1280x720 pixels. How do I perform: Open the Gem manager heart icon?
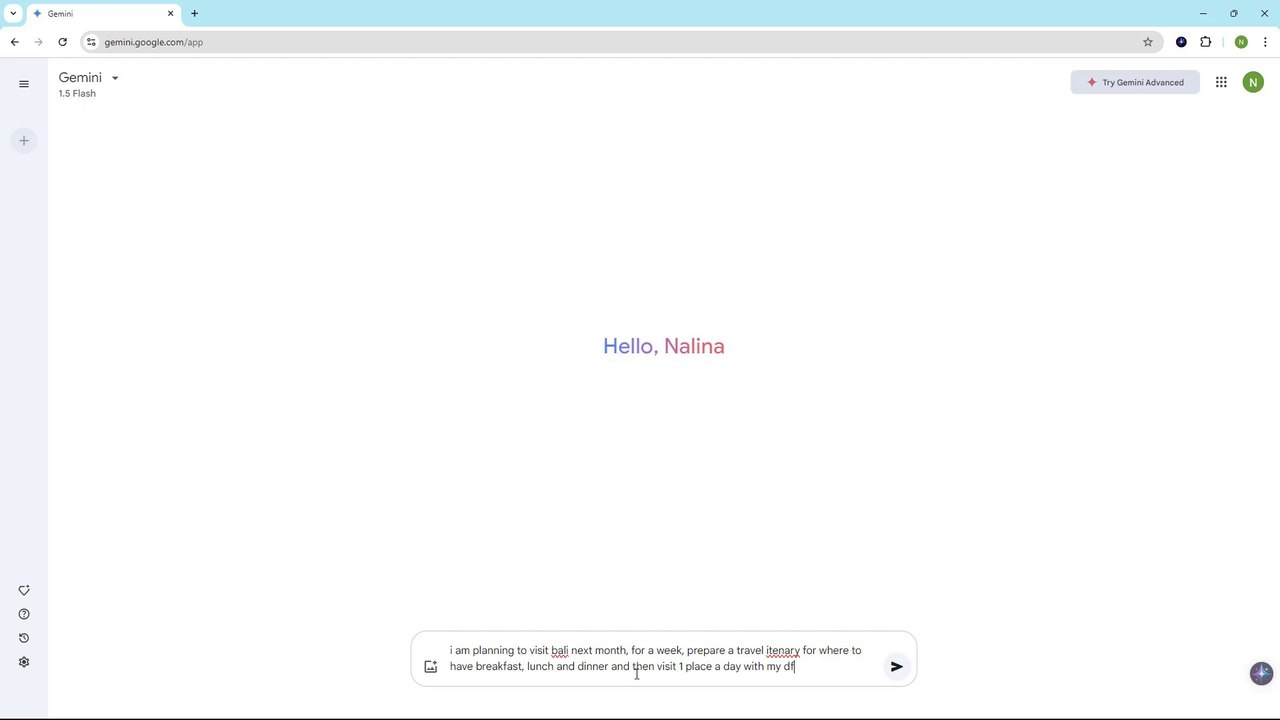[x=24, y=590]
